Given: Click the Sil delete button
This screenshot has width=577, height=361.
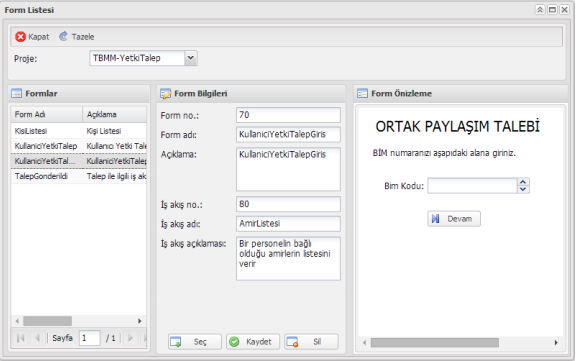Looking at the screenshot, I should click(311, 342).
